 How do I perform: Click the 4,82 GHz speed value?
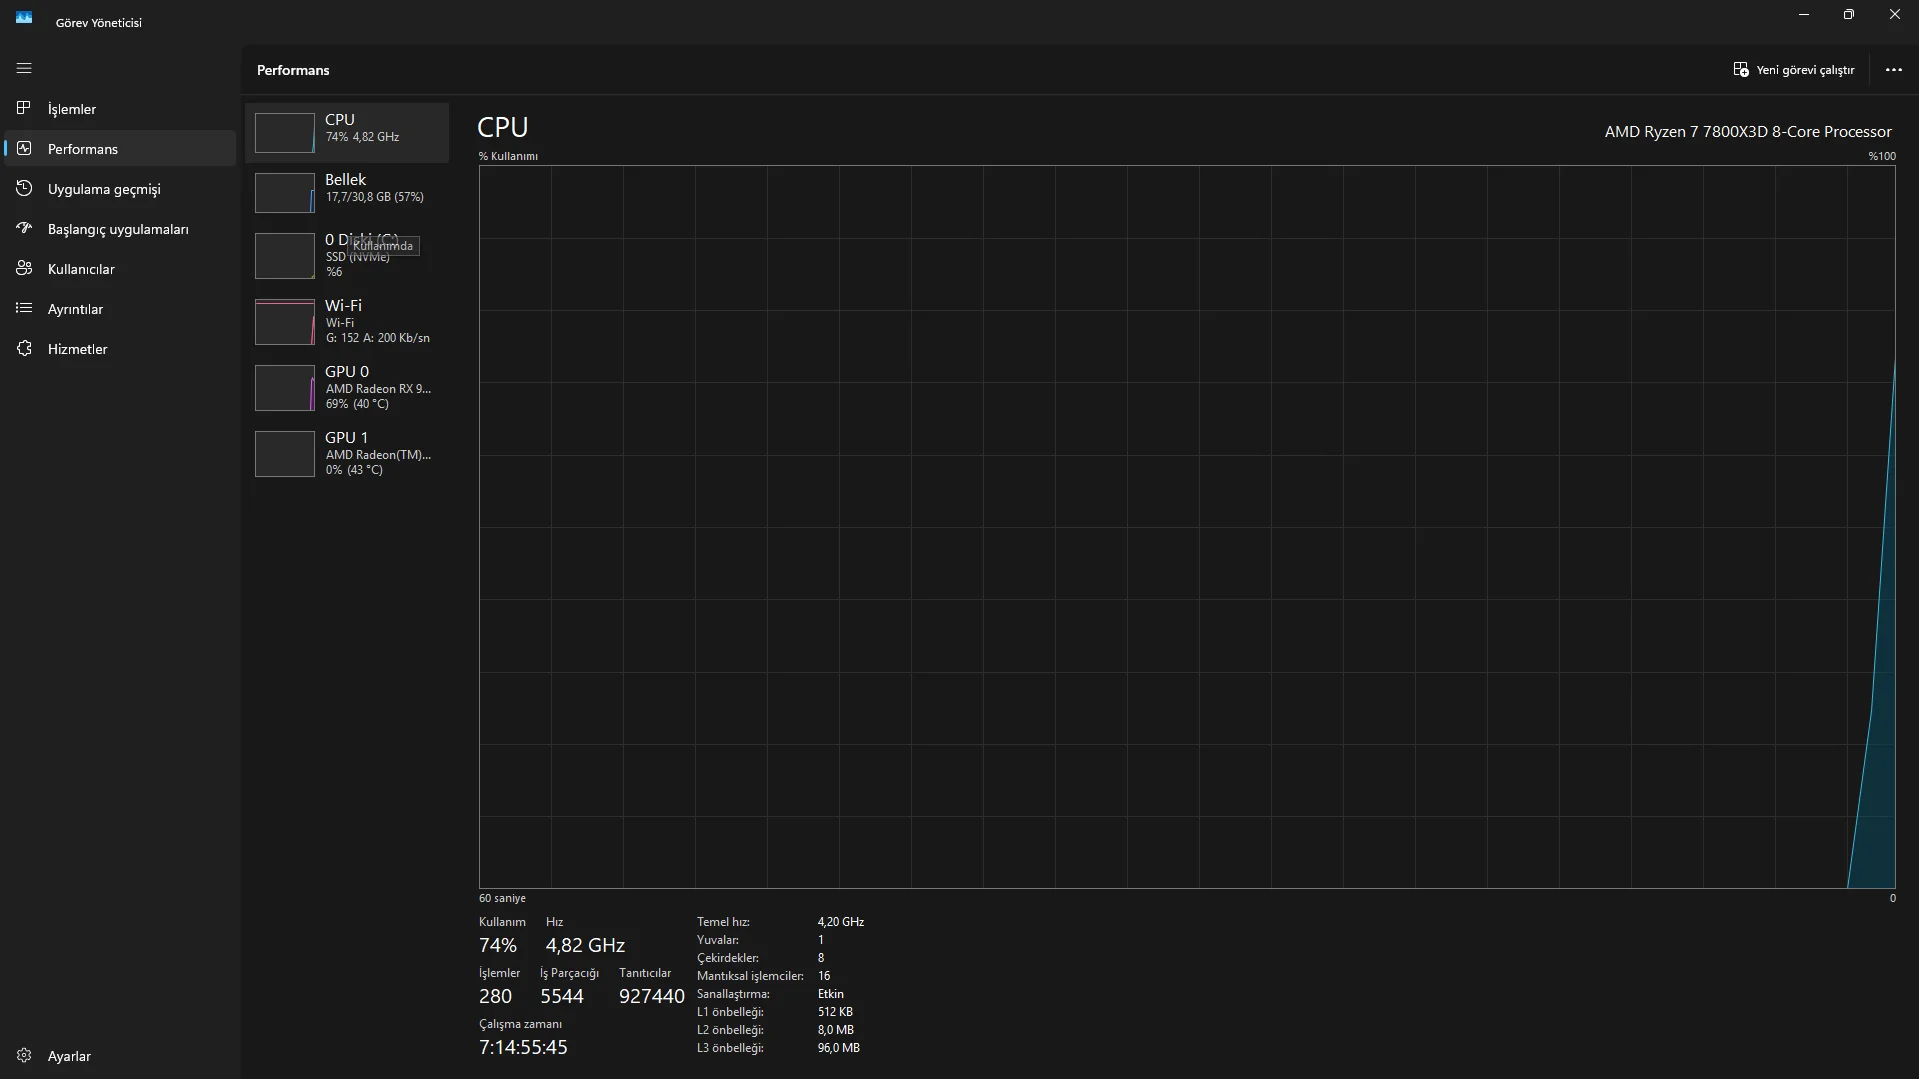click(585, 944)
